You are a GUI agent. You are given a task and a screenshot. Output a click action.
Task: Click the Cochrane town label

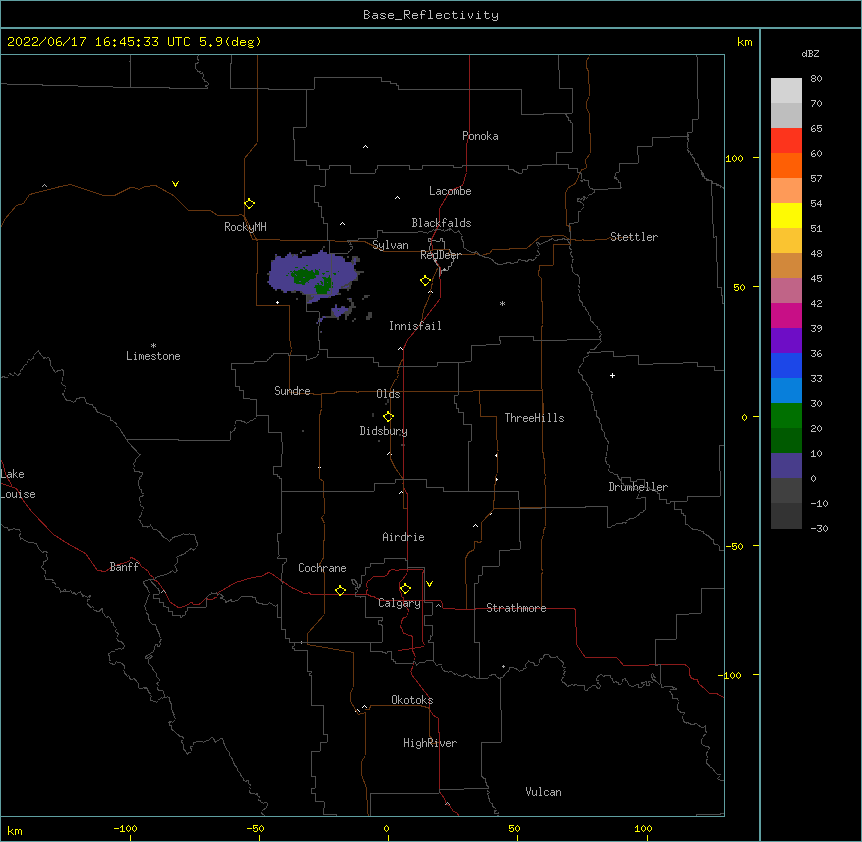coord(322,568)
